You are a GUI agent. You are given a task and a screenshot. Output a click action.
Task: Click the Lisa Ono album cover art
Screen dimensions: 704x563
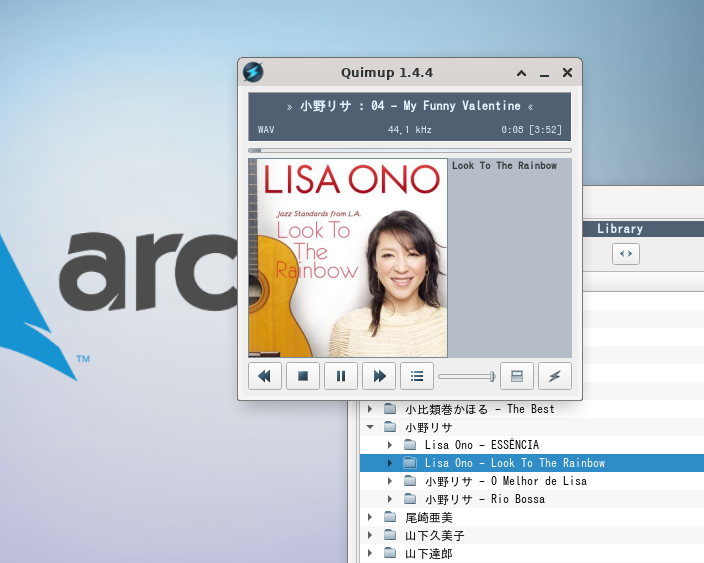348,258
